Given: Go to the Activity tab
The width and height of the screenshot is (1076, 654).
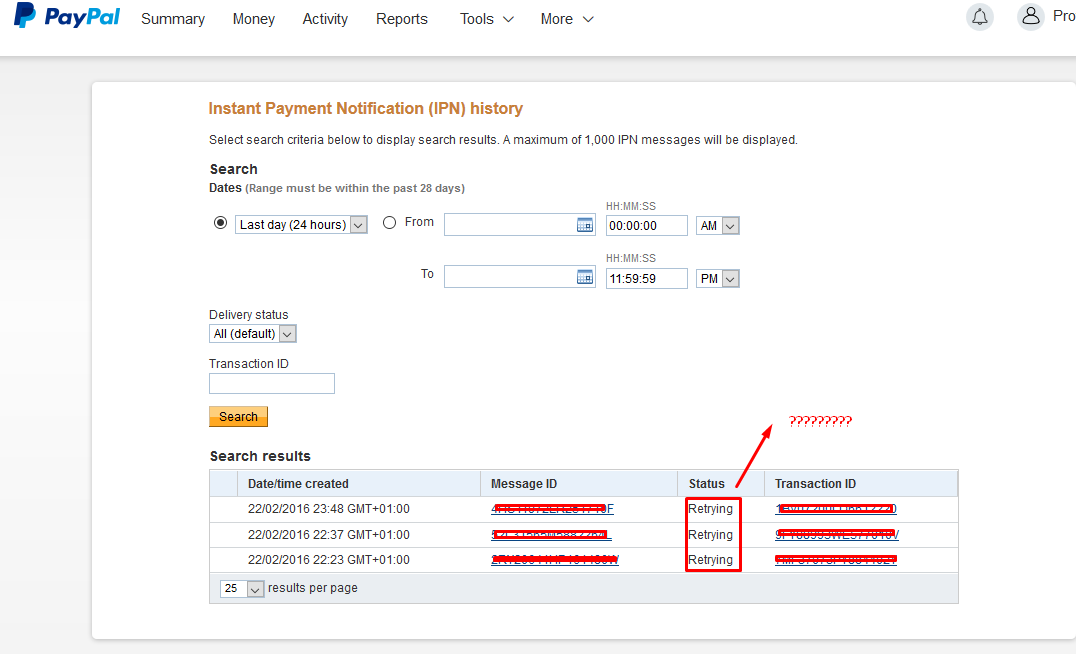Looking at the screenshot, I should click(x=325, y=19).
